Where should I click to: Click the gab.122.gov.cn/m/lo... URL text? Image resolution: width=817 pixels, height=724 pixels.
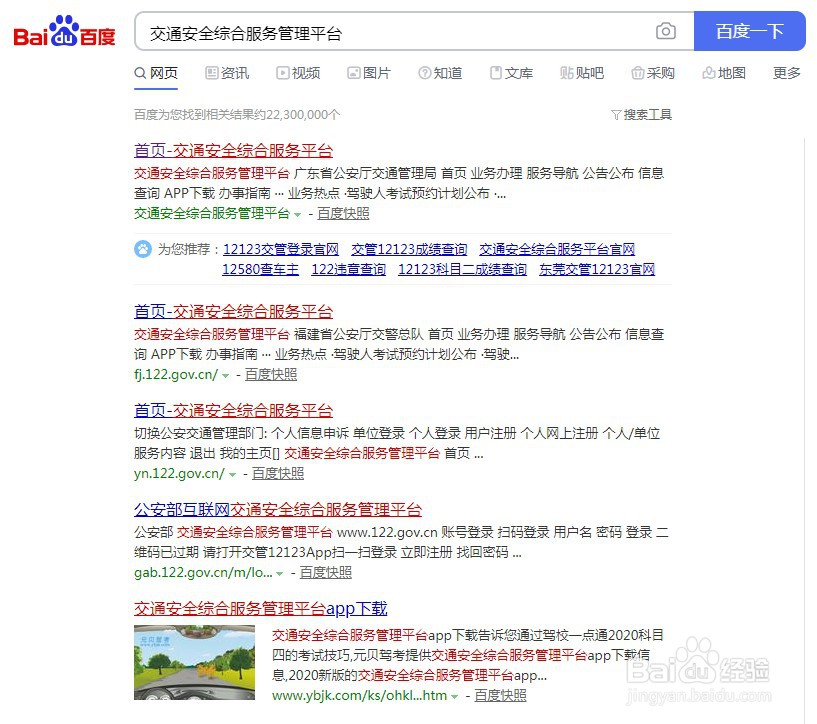[x=203, y=572]
